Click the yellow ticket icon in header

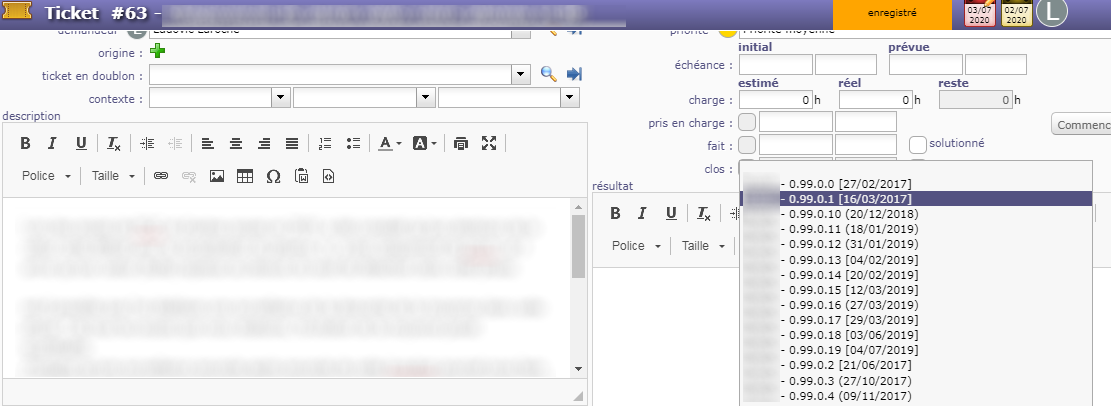(18, 12)
